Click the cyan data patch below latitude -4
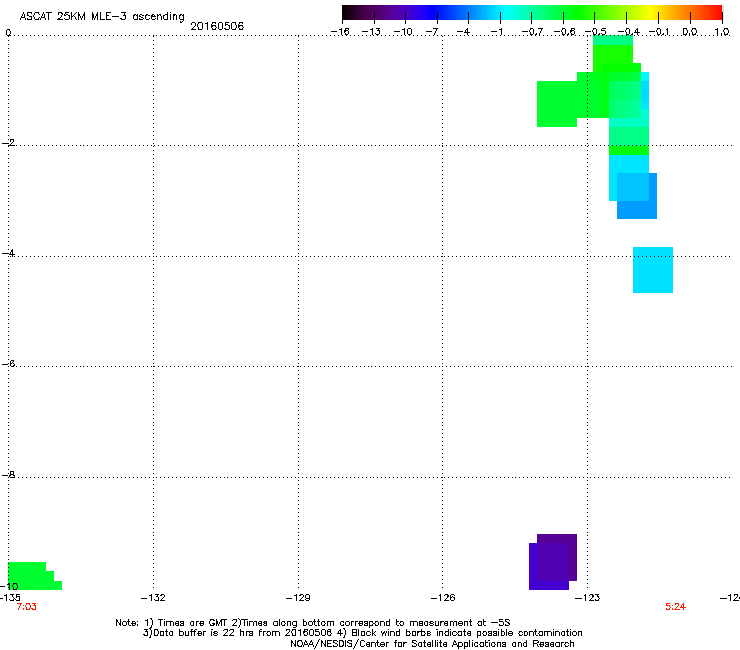The height and width of the screenshot is (650, 740). pyautogui.click(x=653, y=270)
